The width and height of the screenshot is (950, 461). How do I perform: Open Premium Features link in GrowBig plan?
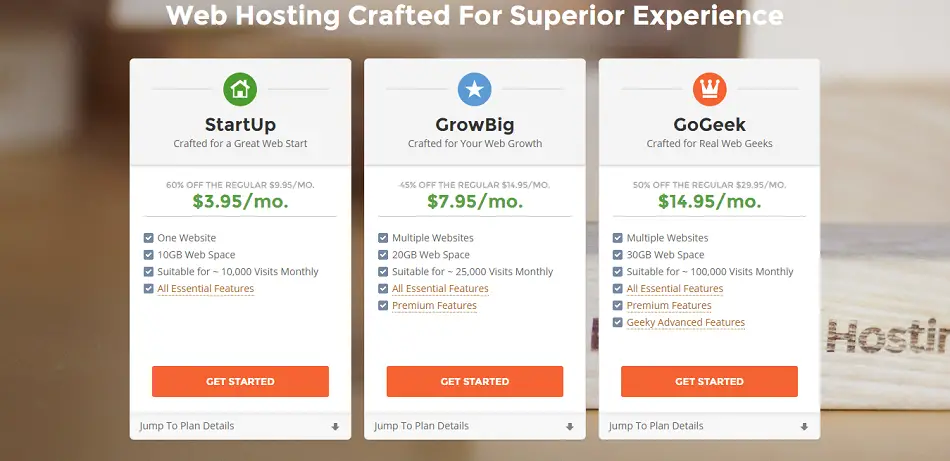[x=434, y=306]
